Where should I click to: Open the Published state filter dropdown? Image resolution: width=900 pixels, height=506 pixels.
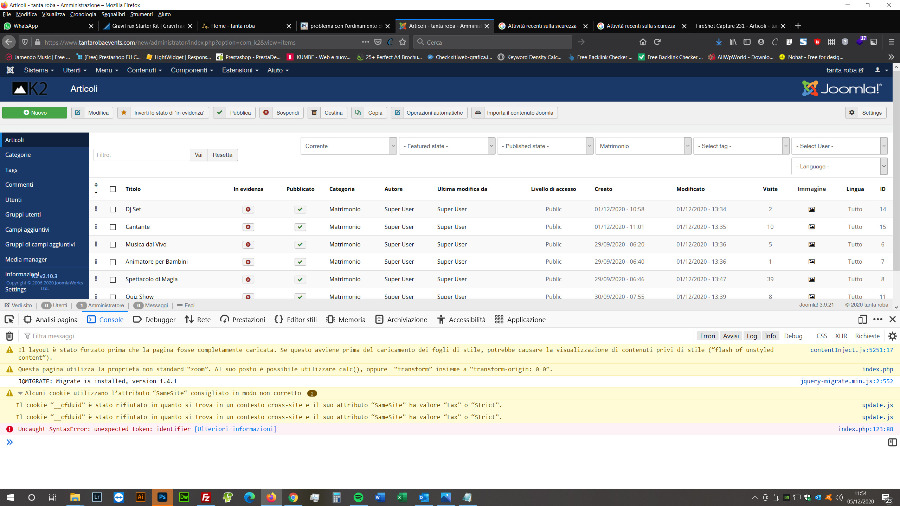point(545,146)
